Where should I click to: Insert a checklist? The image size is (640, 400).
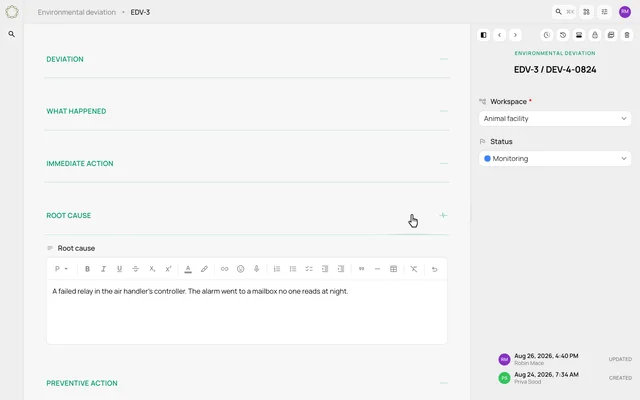(x=309, y=269)
